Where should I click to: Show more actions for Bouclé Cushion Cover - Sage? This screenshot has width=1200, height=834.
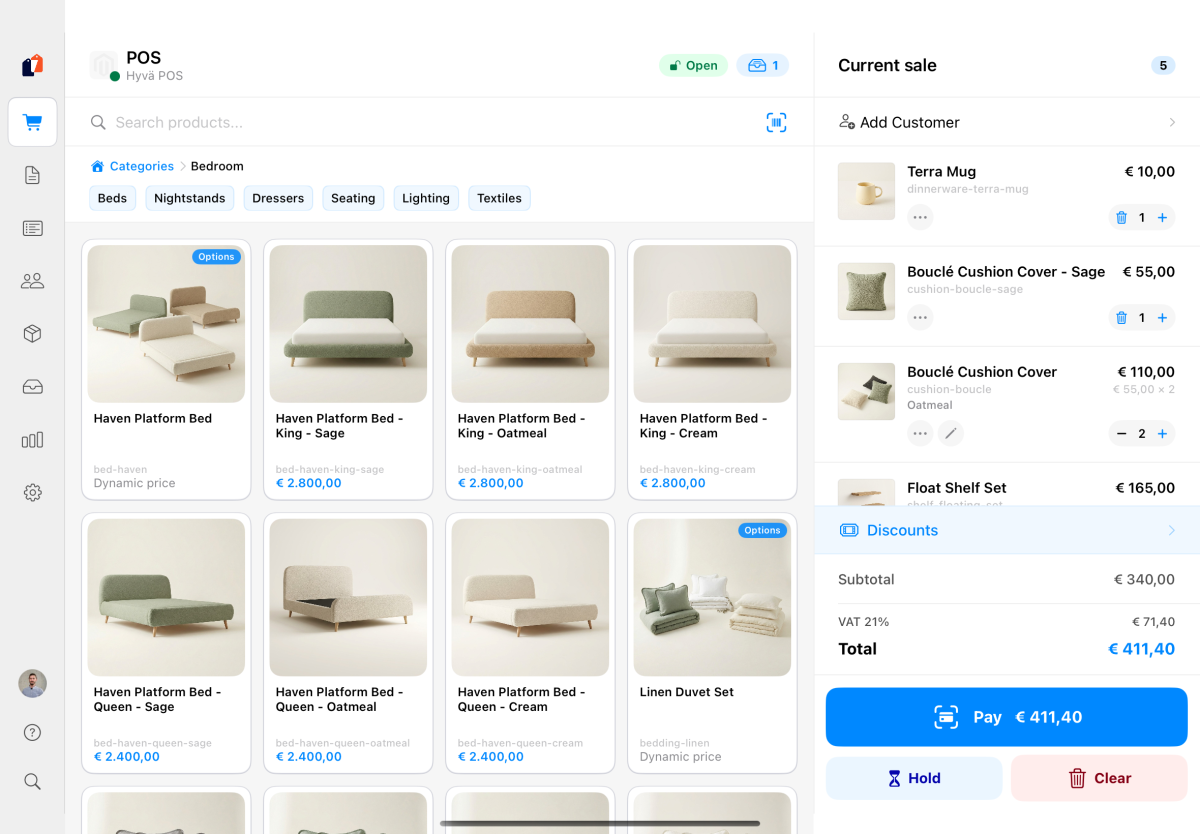pyautogui.click(x=919, y=317)
